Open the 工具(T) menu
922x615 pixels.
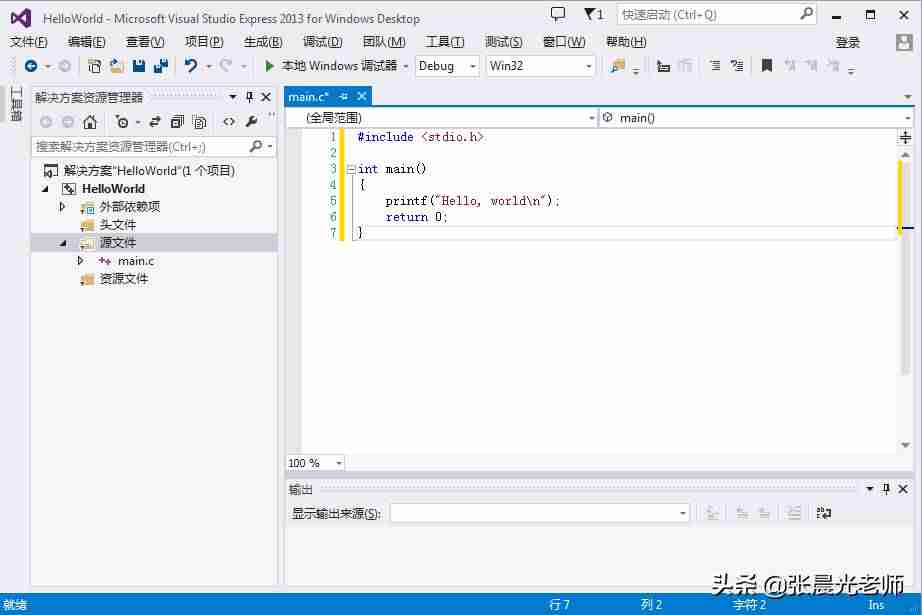coord(445,42)
